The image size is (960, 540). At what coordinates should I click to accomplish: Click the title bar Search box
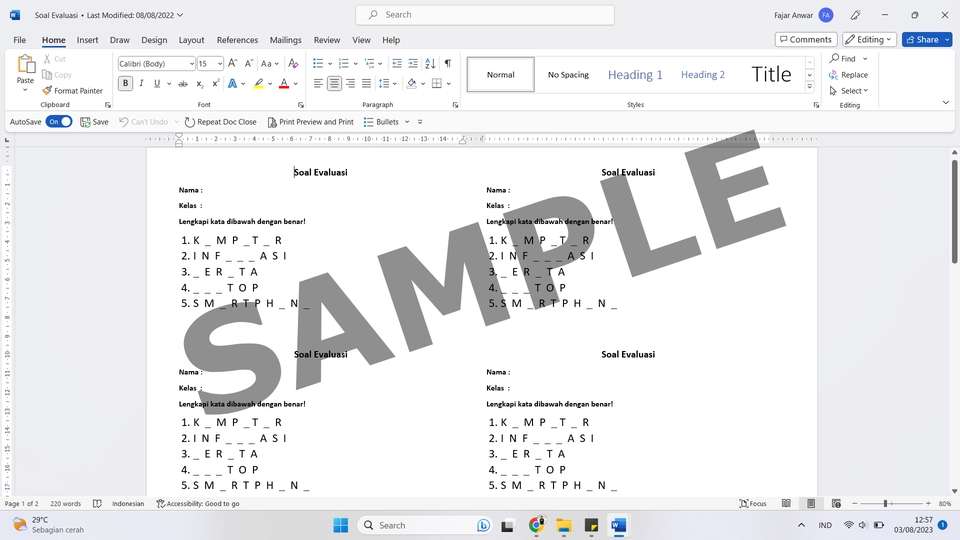485,15
